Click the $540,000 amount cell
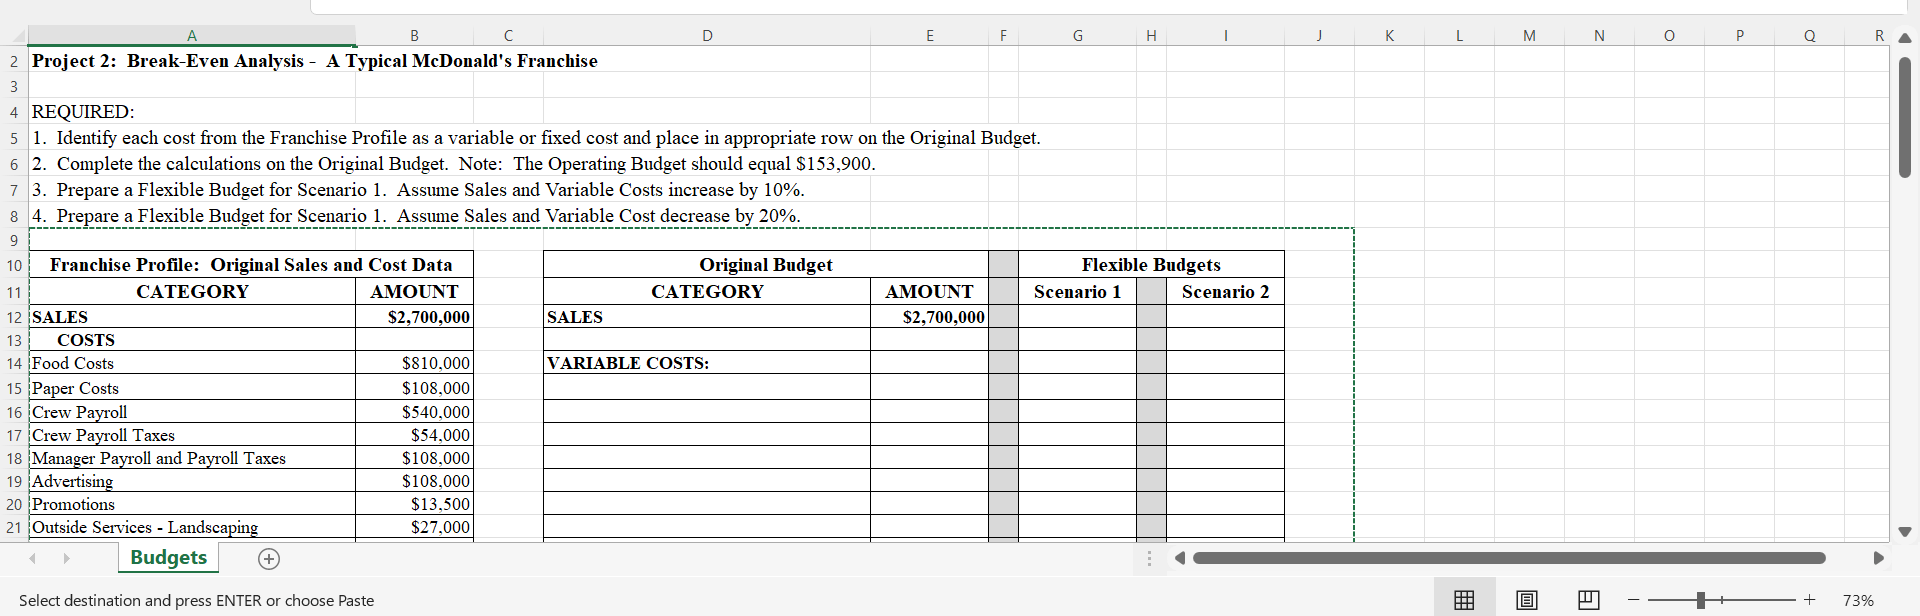The height and width of the screenshot is (616, 1920). pos(414,412)
